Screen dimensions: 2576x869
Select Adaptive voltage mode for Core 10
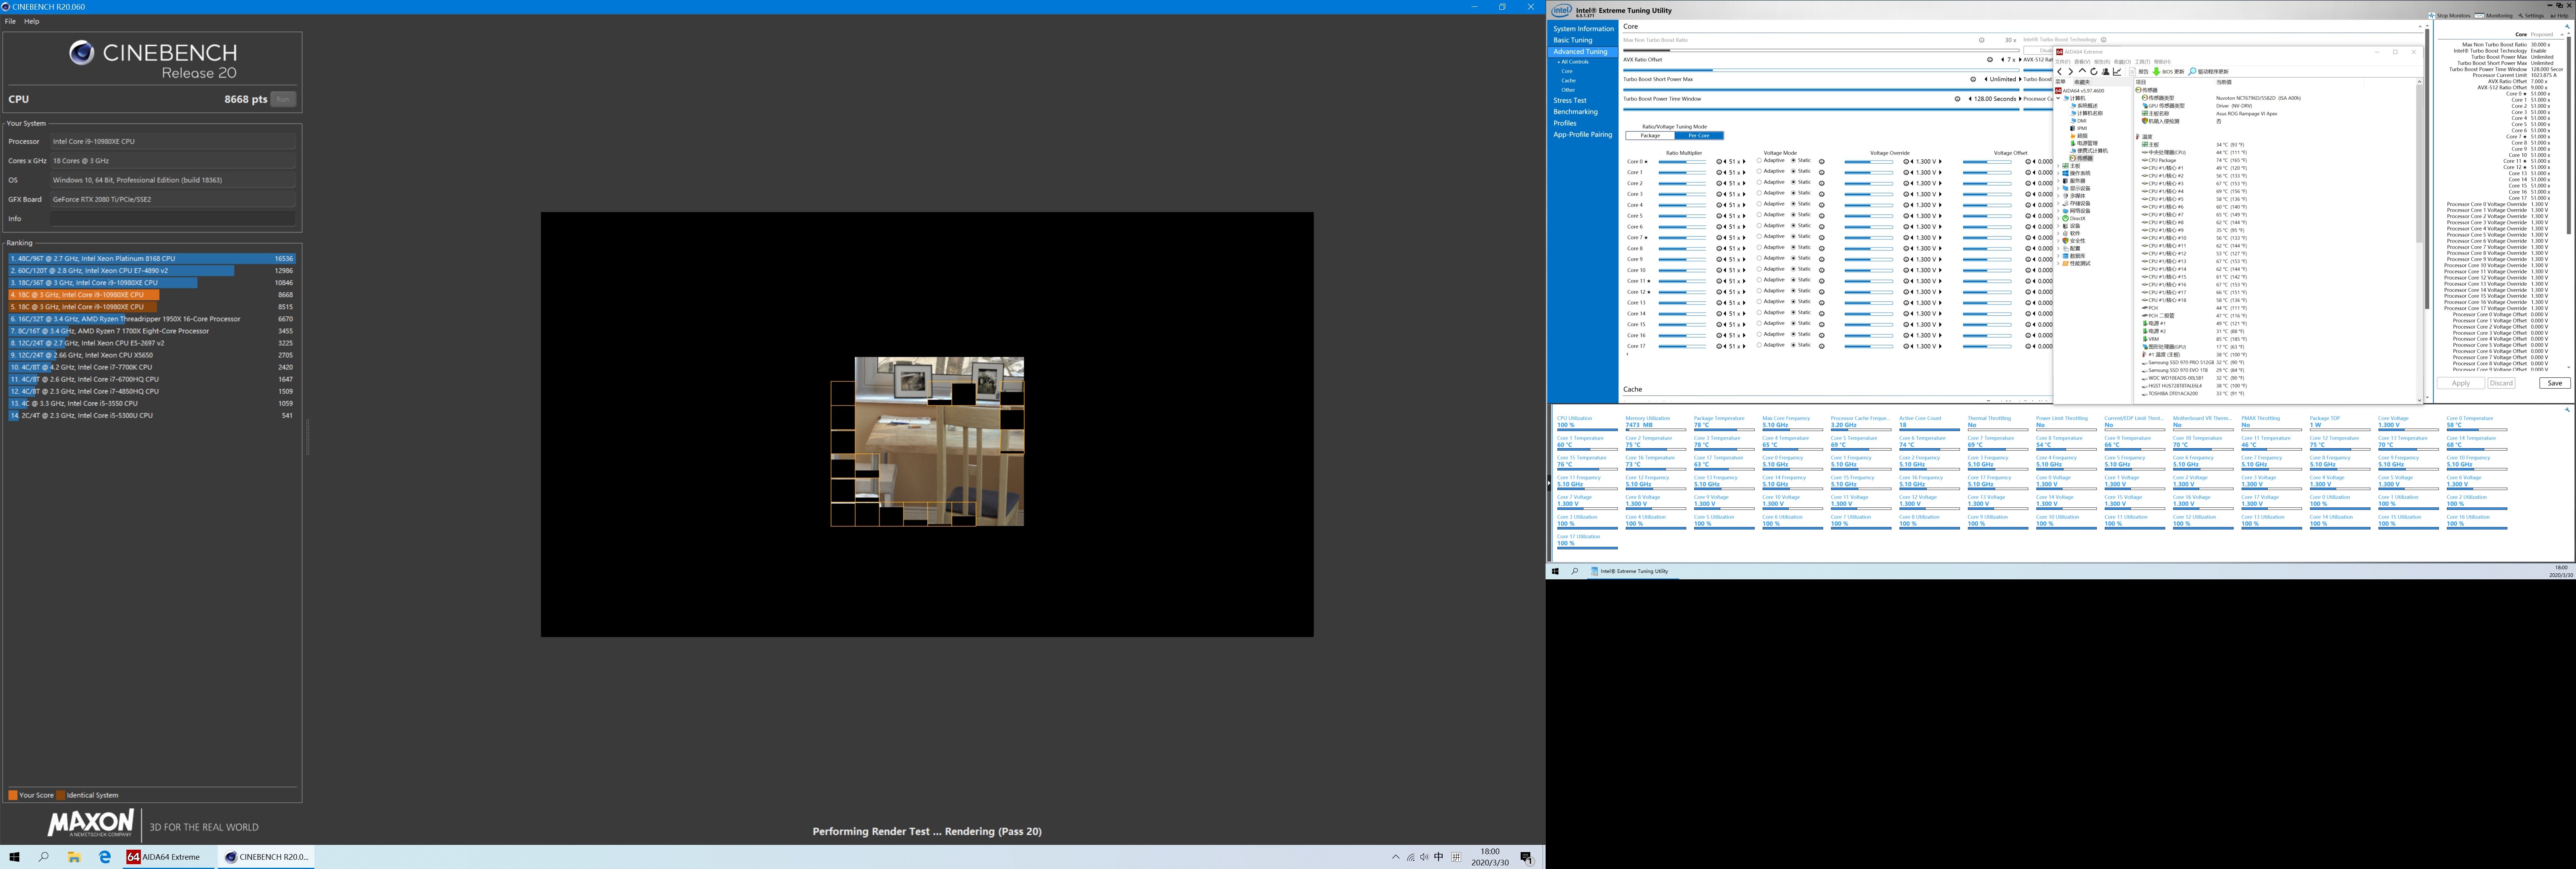click(x=1759, y=269)
